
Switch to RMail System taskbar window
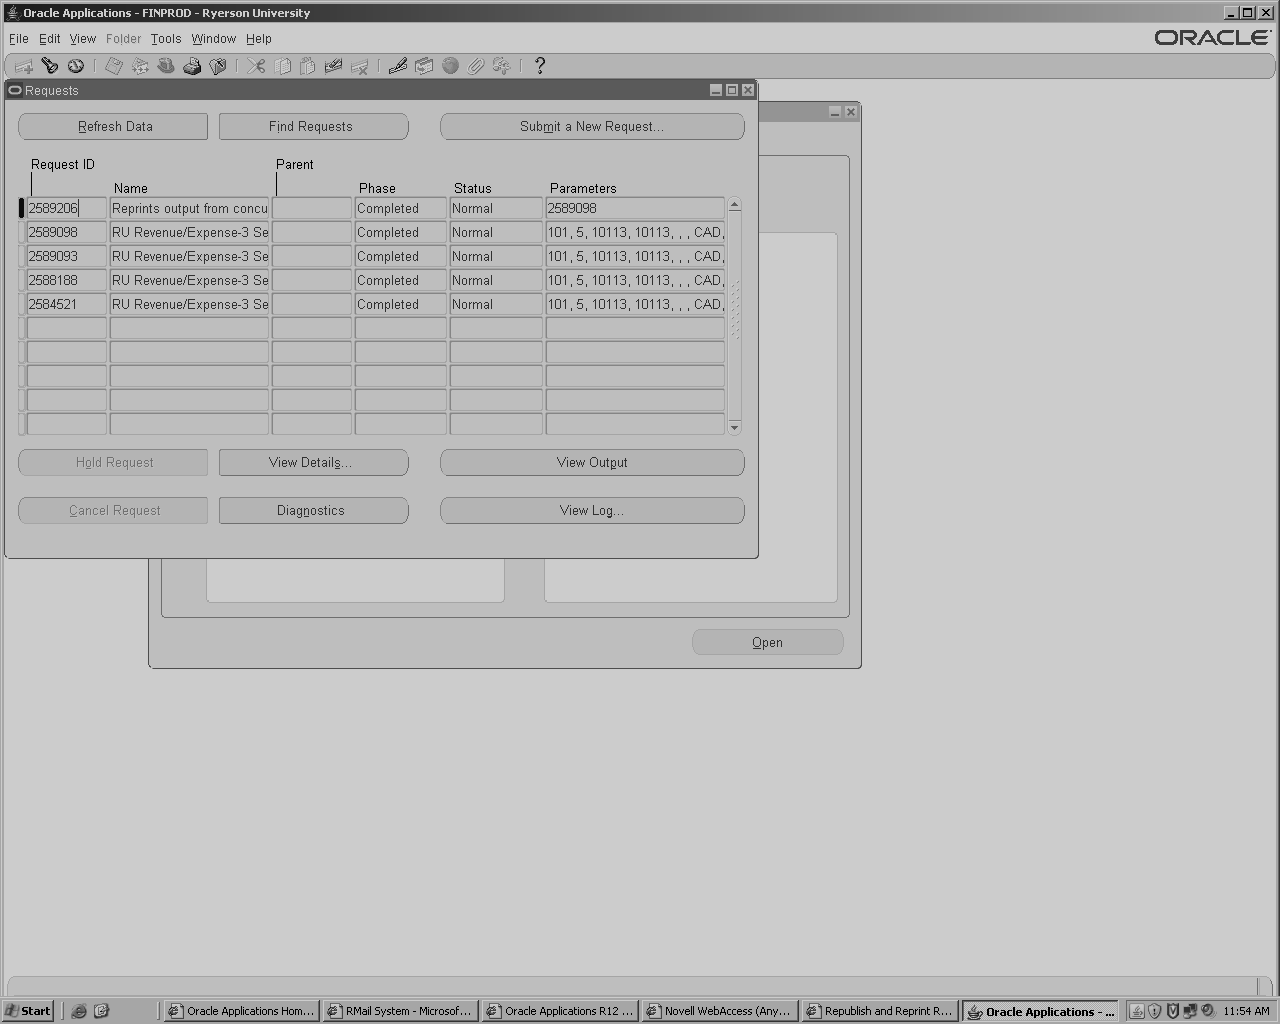click(x=400, y=1011)
